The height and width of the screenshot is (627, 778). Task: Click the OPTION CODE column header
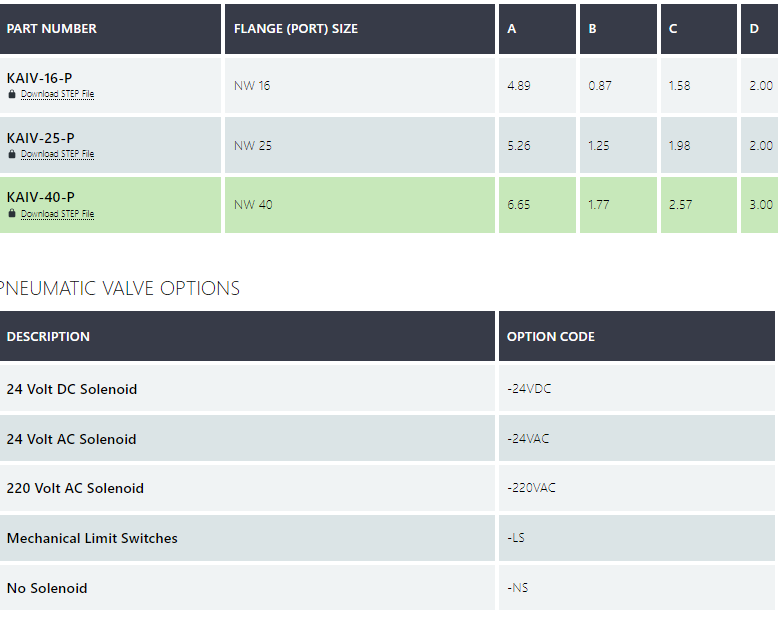(551, 337)
